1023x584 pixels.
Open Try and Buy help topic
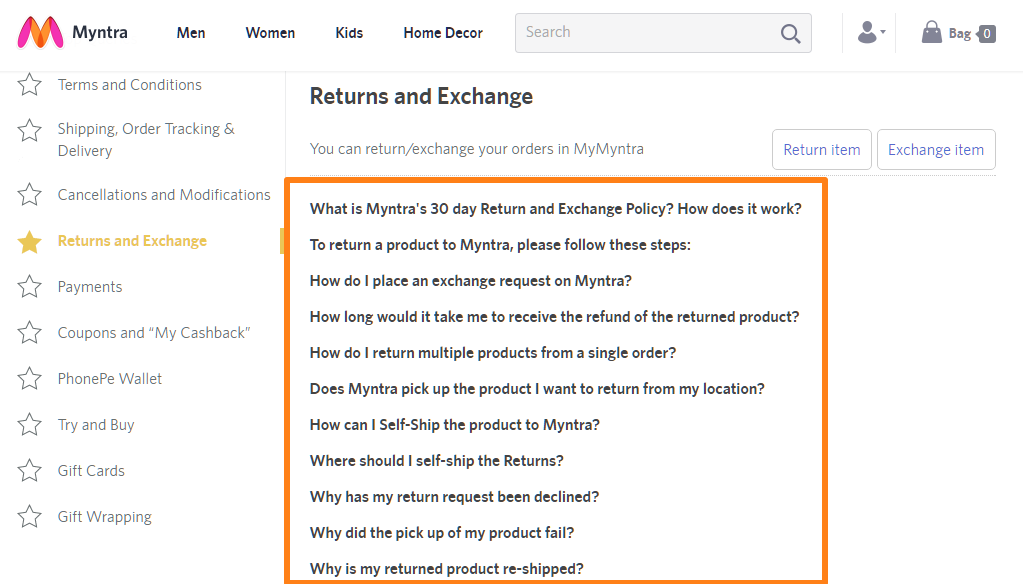coord(96,425)
